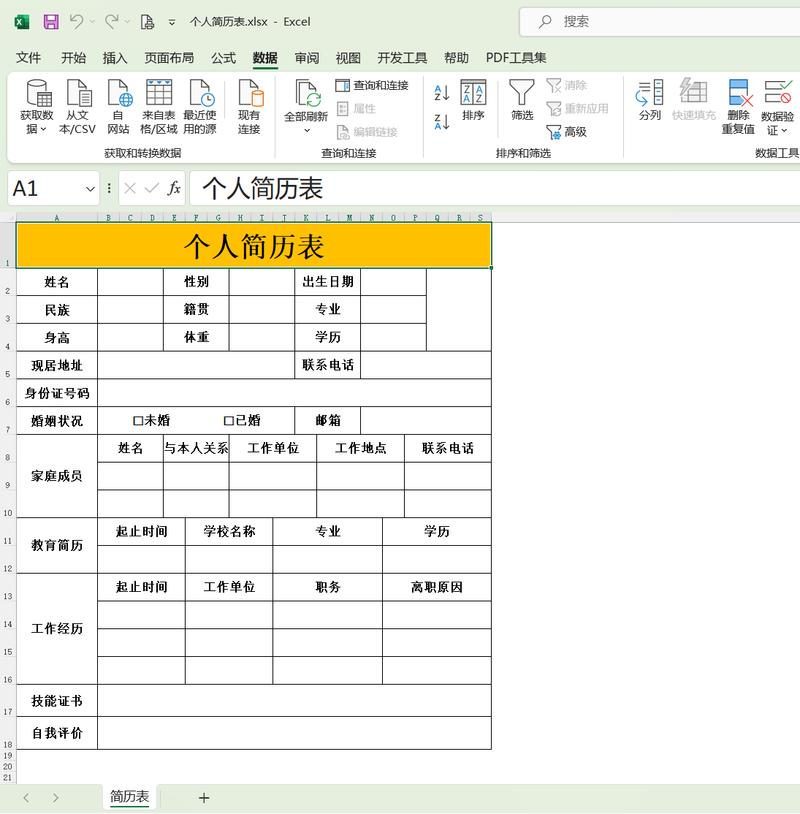This screenshot has width=800, height=814.
Task: Click the Save icon in title bar
Action: tap(51, 22)
